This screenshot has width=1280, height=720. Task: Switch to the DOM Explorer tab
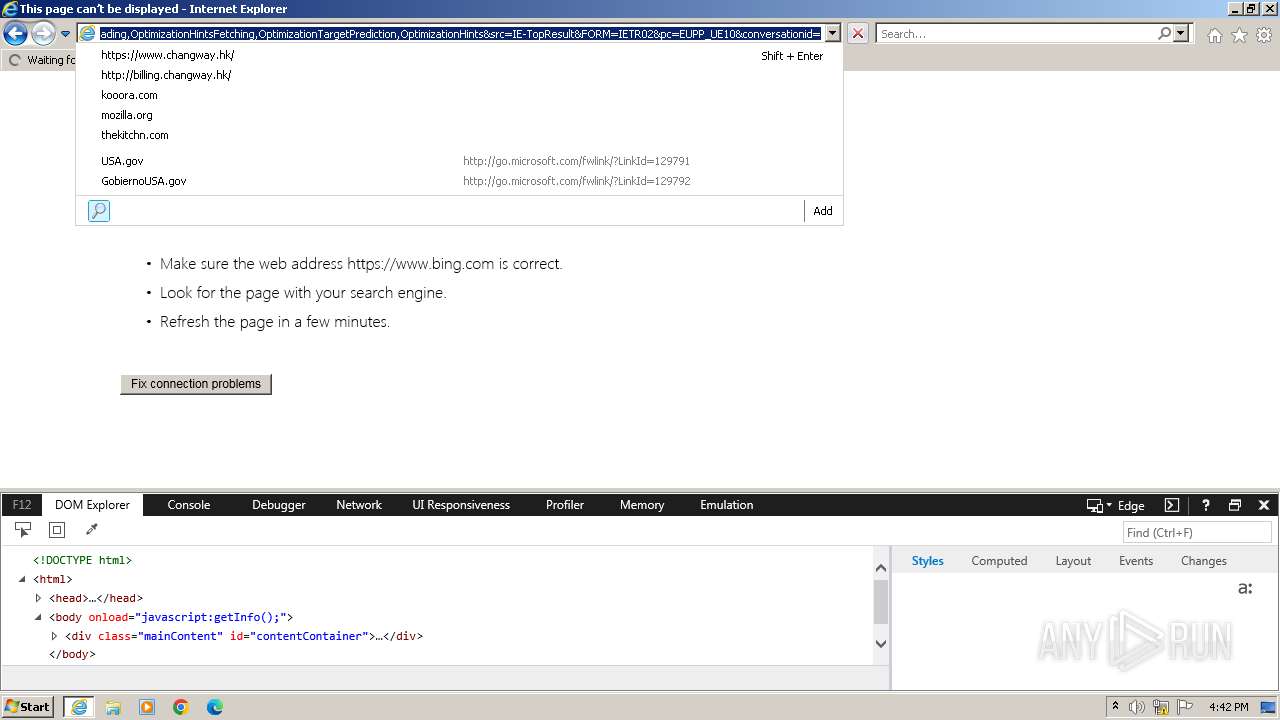(92, 505)
